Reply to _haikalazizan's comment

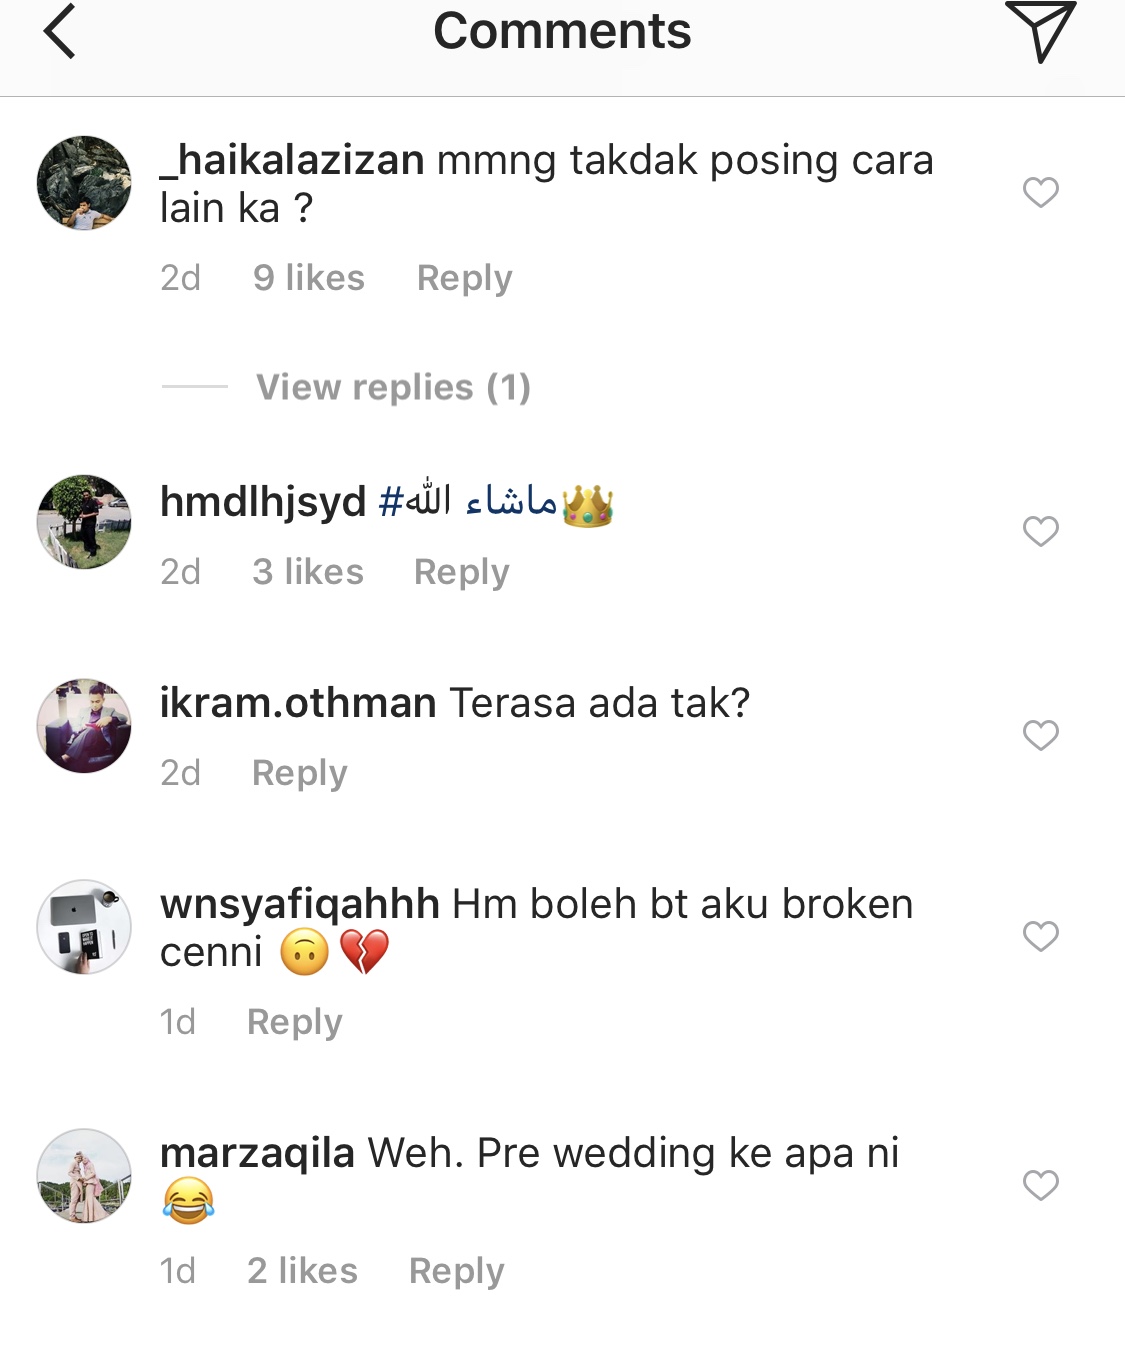(x=464, y=278)
